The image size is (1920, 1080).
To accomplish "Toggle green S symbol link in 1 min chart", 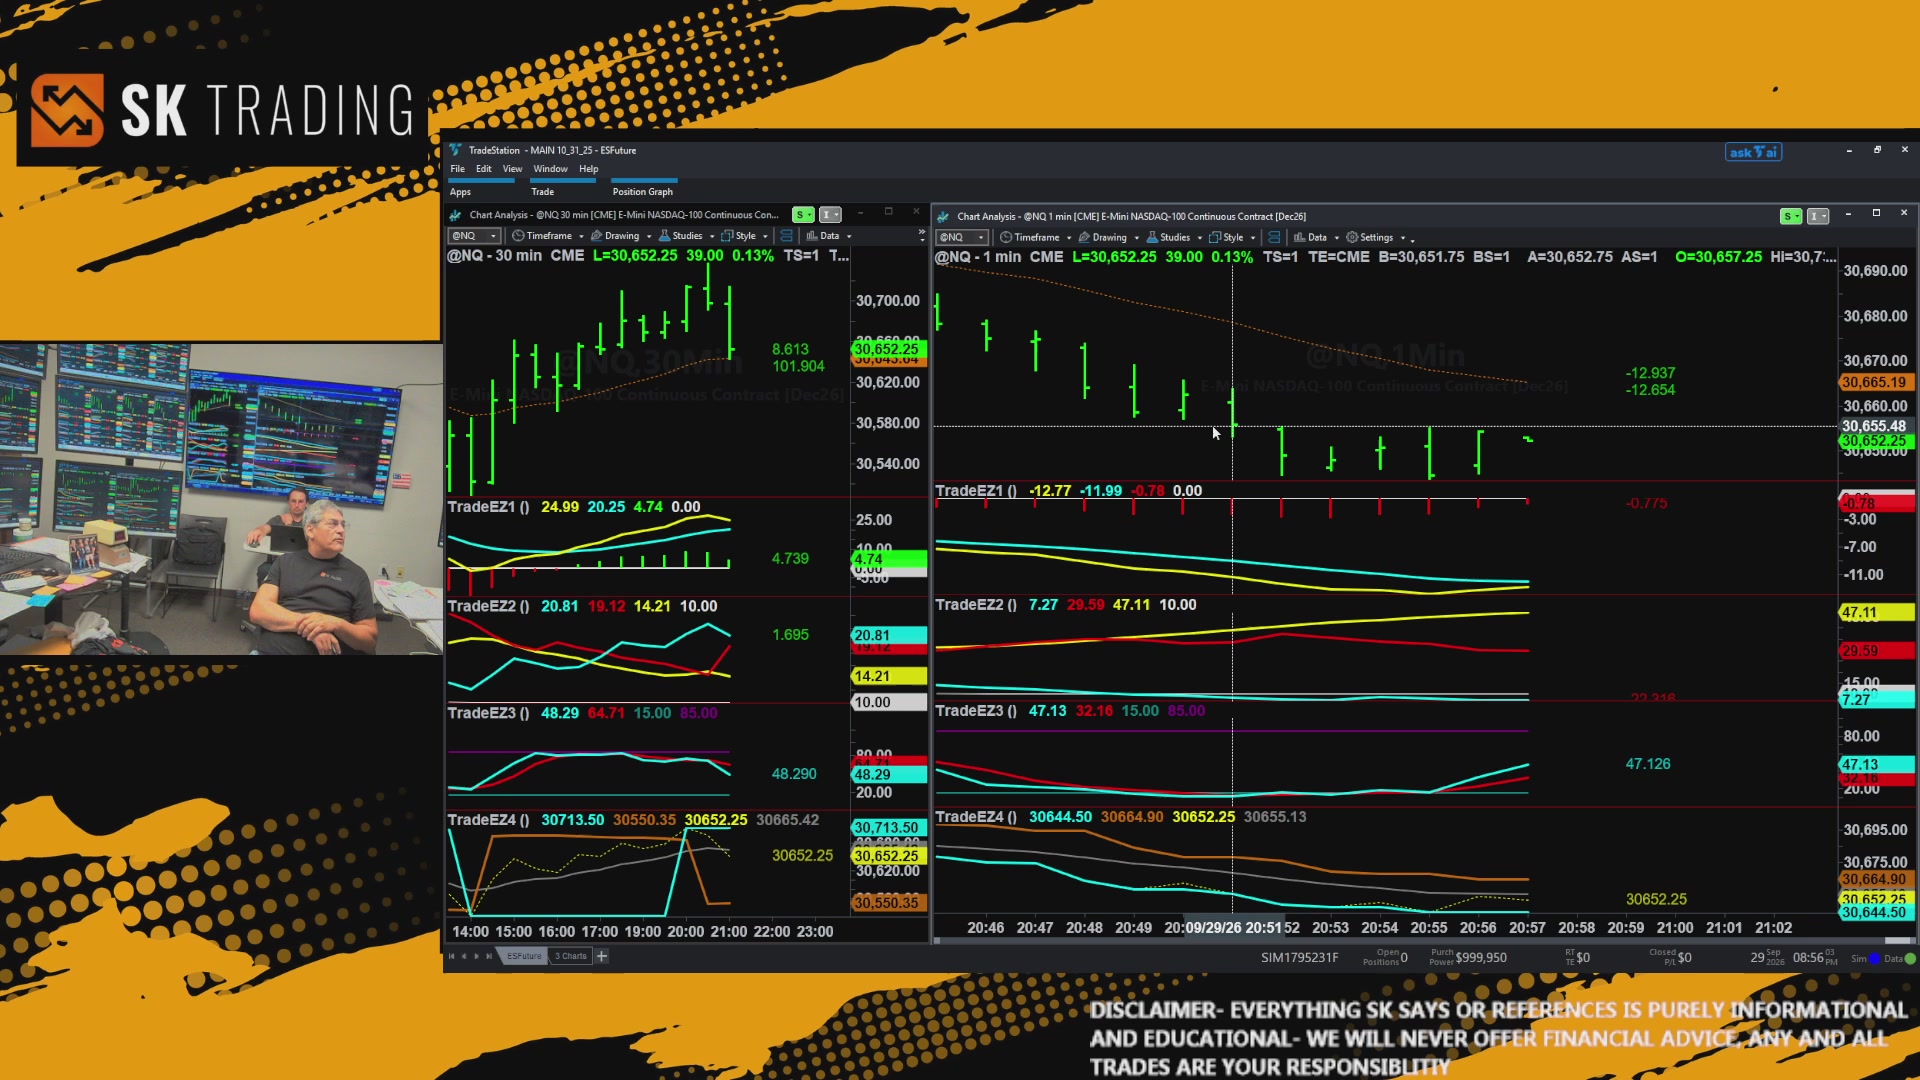I will pyautogui.click(x=1790, y=216).
